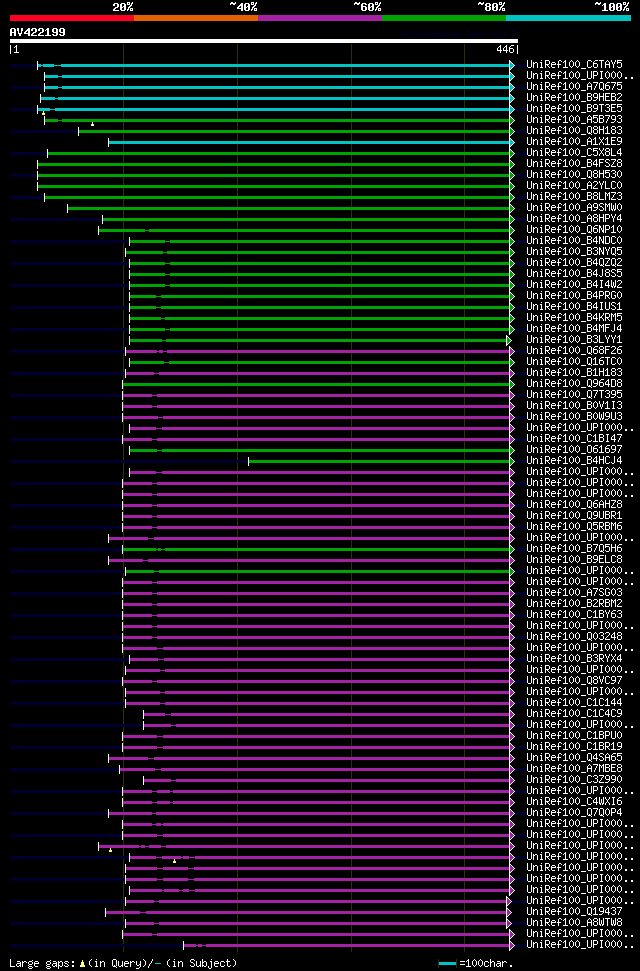Select hit UniRef100_B3LYY1
640x971 pixels.
click(x=574, y=339)
